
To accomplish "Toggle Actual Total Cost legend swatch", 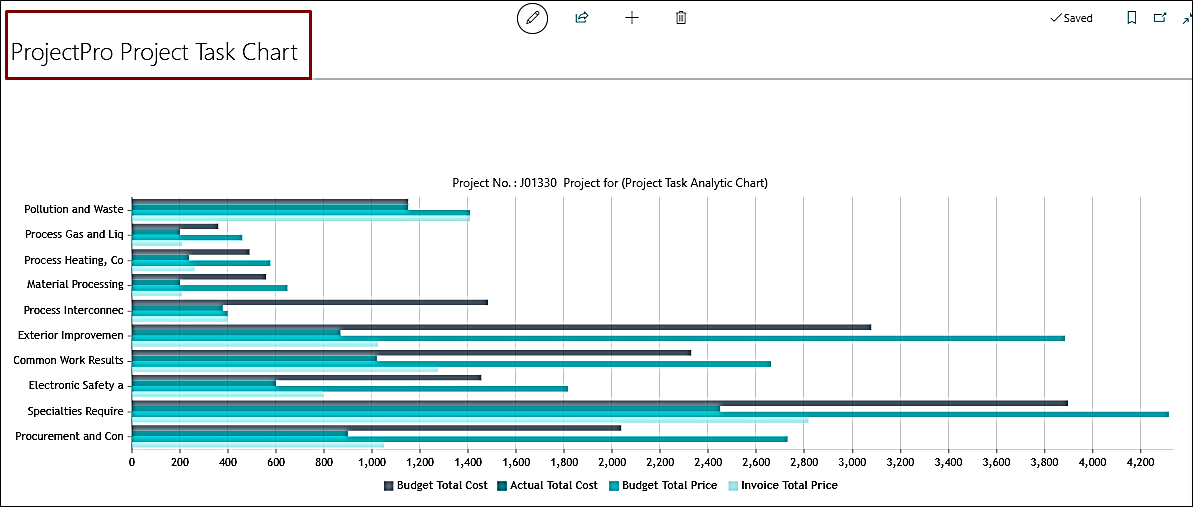I will click(x=502, y=485).
